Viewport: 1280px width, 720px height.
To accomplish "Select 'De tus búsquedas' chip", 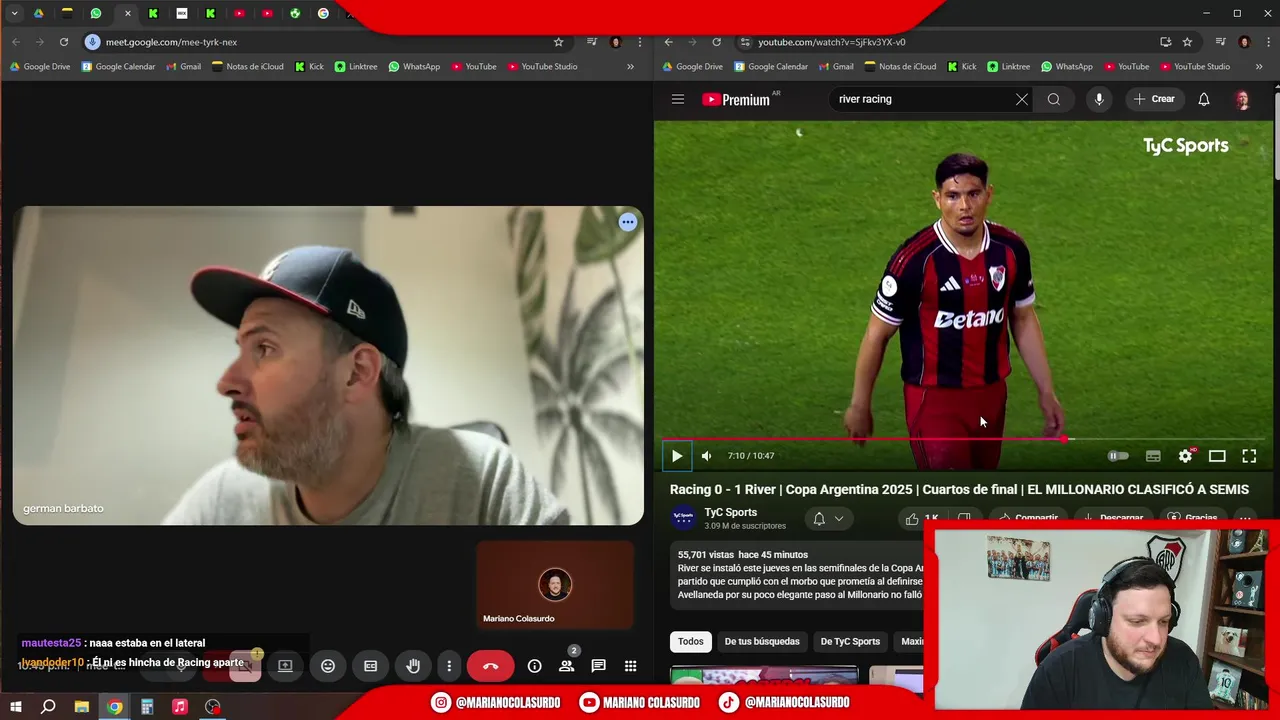I will point(762,641).
